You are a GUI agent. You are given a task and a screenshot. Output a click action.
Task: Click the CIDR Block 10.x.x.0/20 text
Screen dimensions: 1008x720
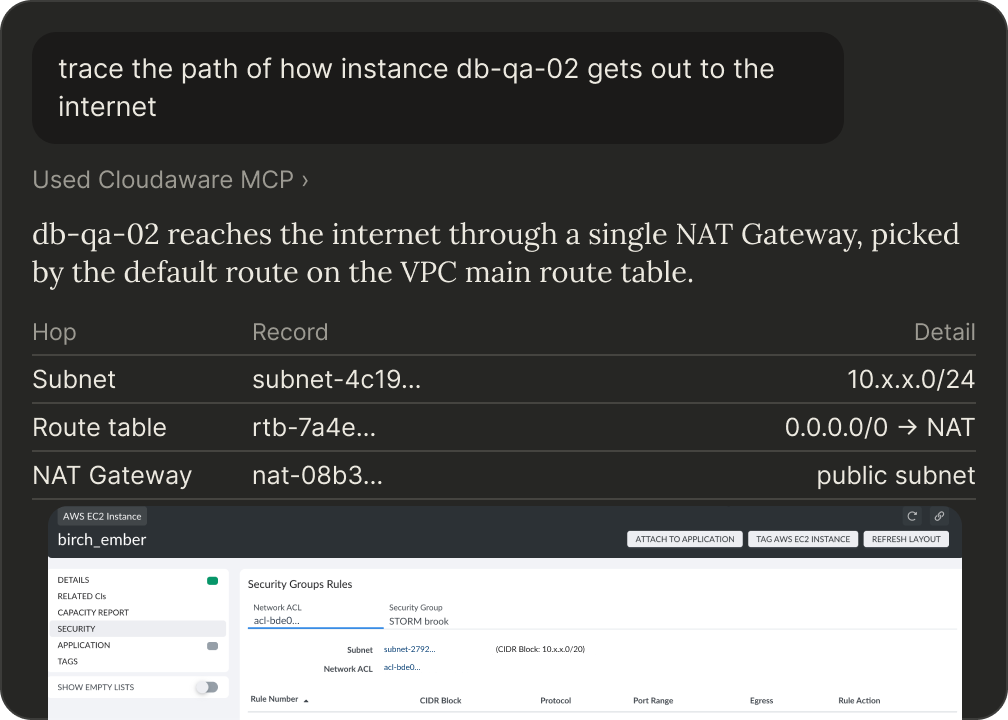click(540, 649)
